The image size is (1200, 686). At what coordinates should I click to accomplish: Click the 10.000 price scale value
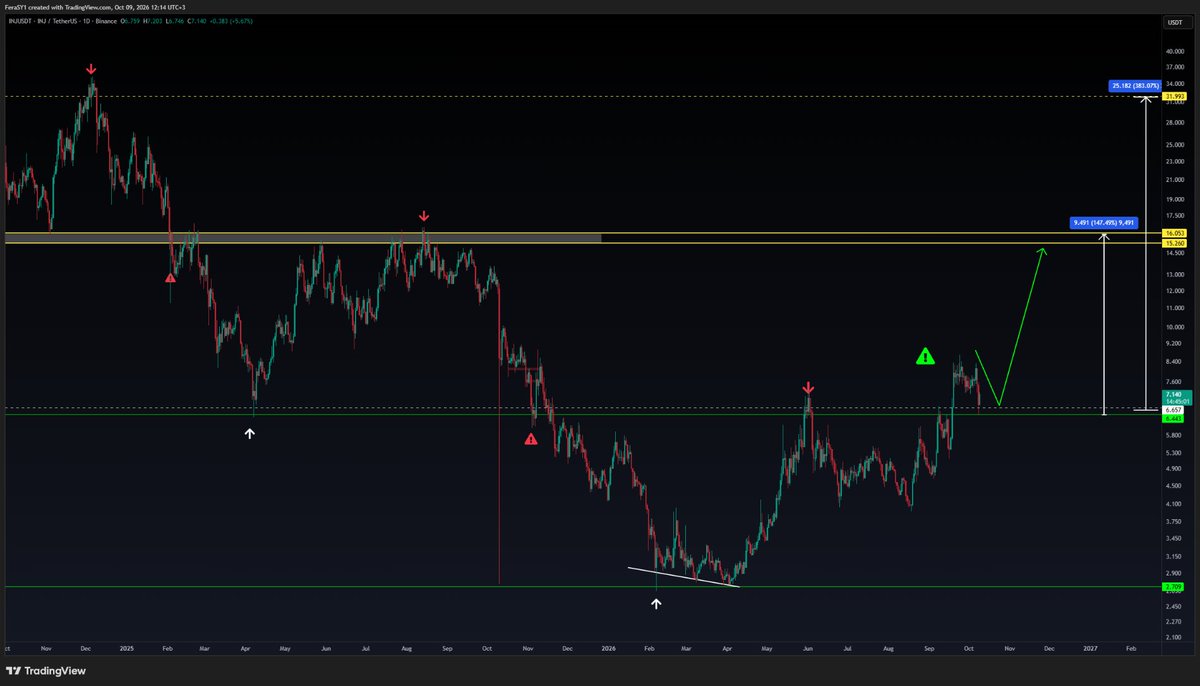[x=1174, y=327]
